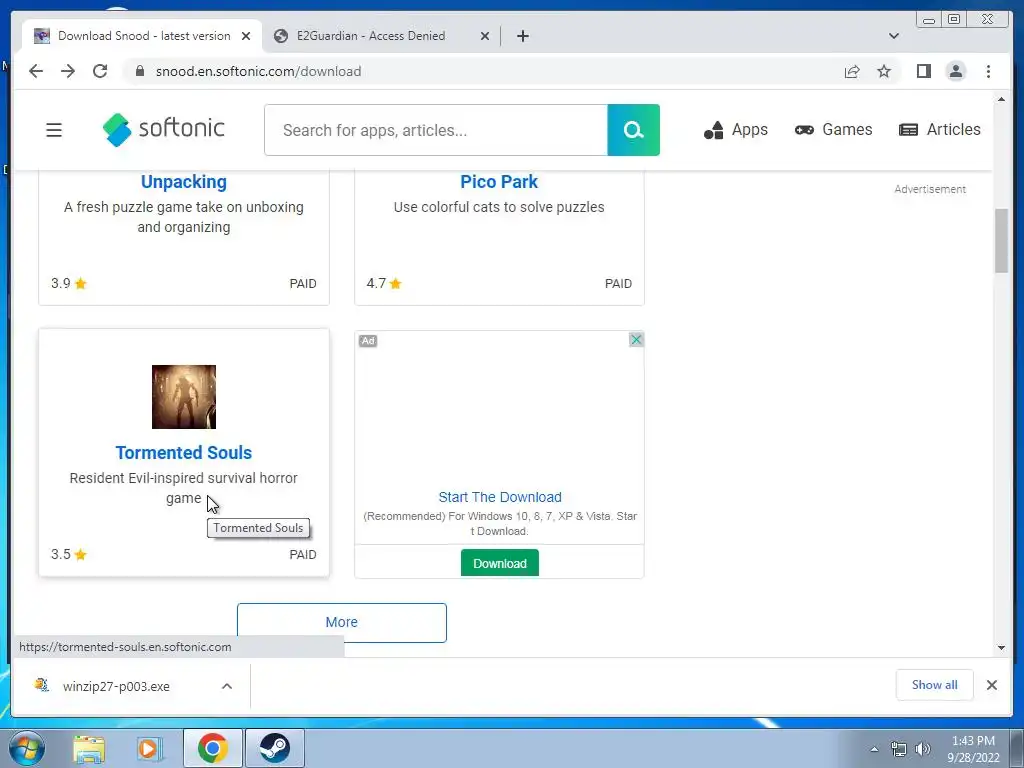The height and width of the screenshot is (768, 1024).
Task: Click the winzip27-p003.exe download item name
Action: point(116,686)
